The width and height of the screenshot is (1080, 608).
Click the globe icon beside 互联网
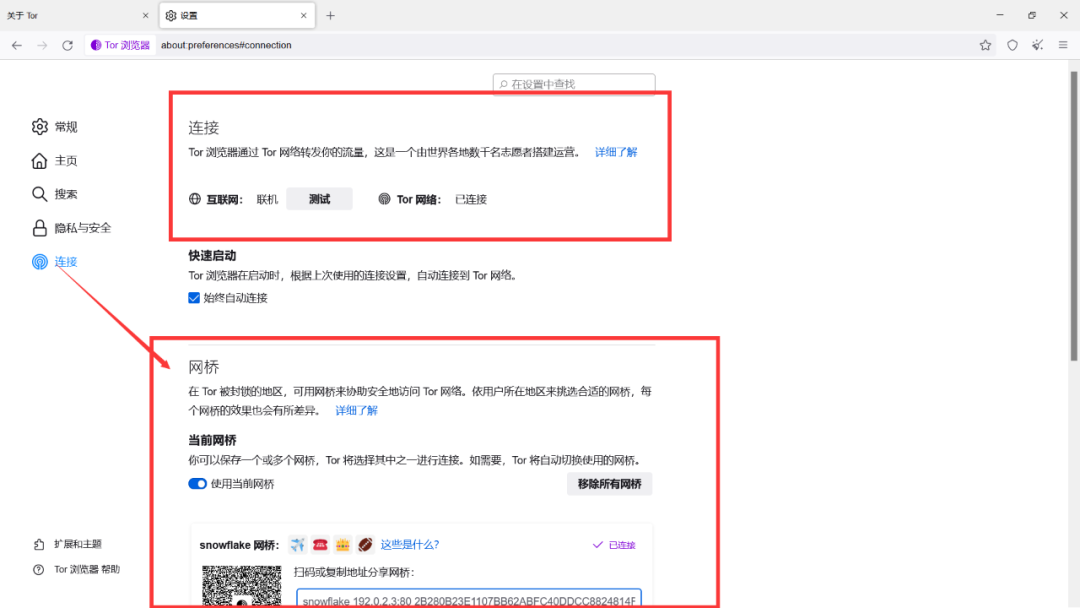pos(195,199)
